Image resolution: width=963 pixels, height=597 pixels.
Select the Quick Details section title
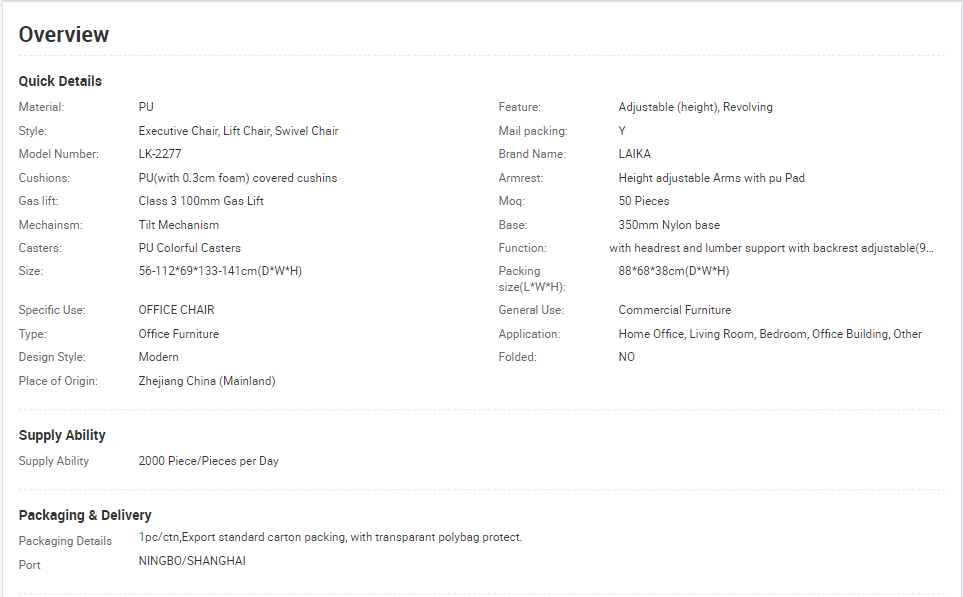coord(60,81)
